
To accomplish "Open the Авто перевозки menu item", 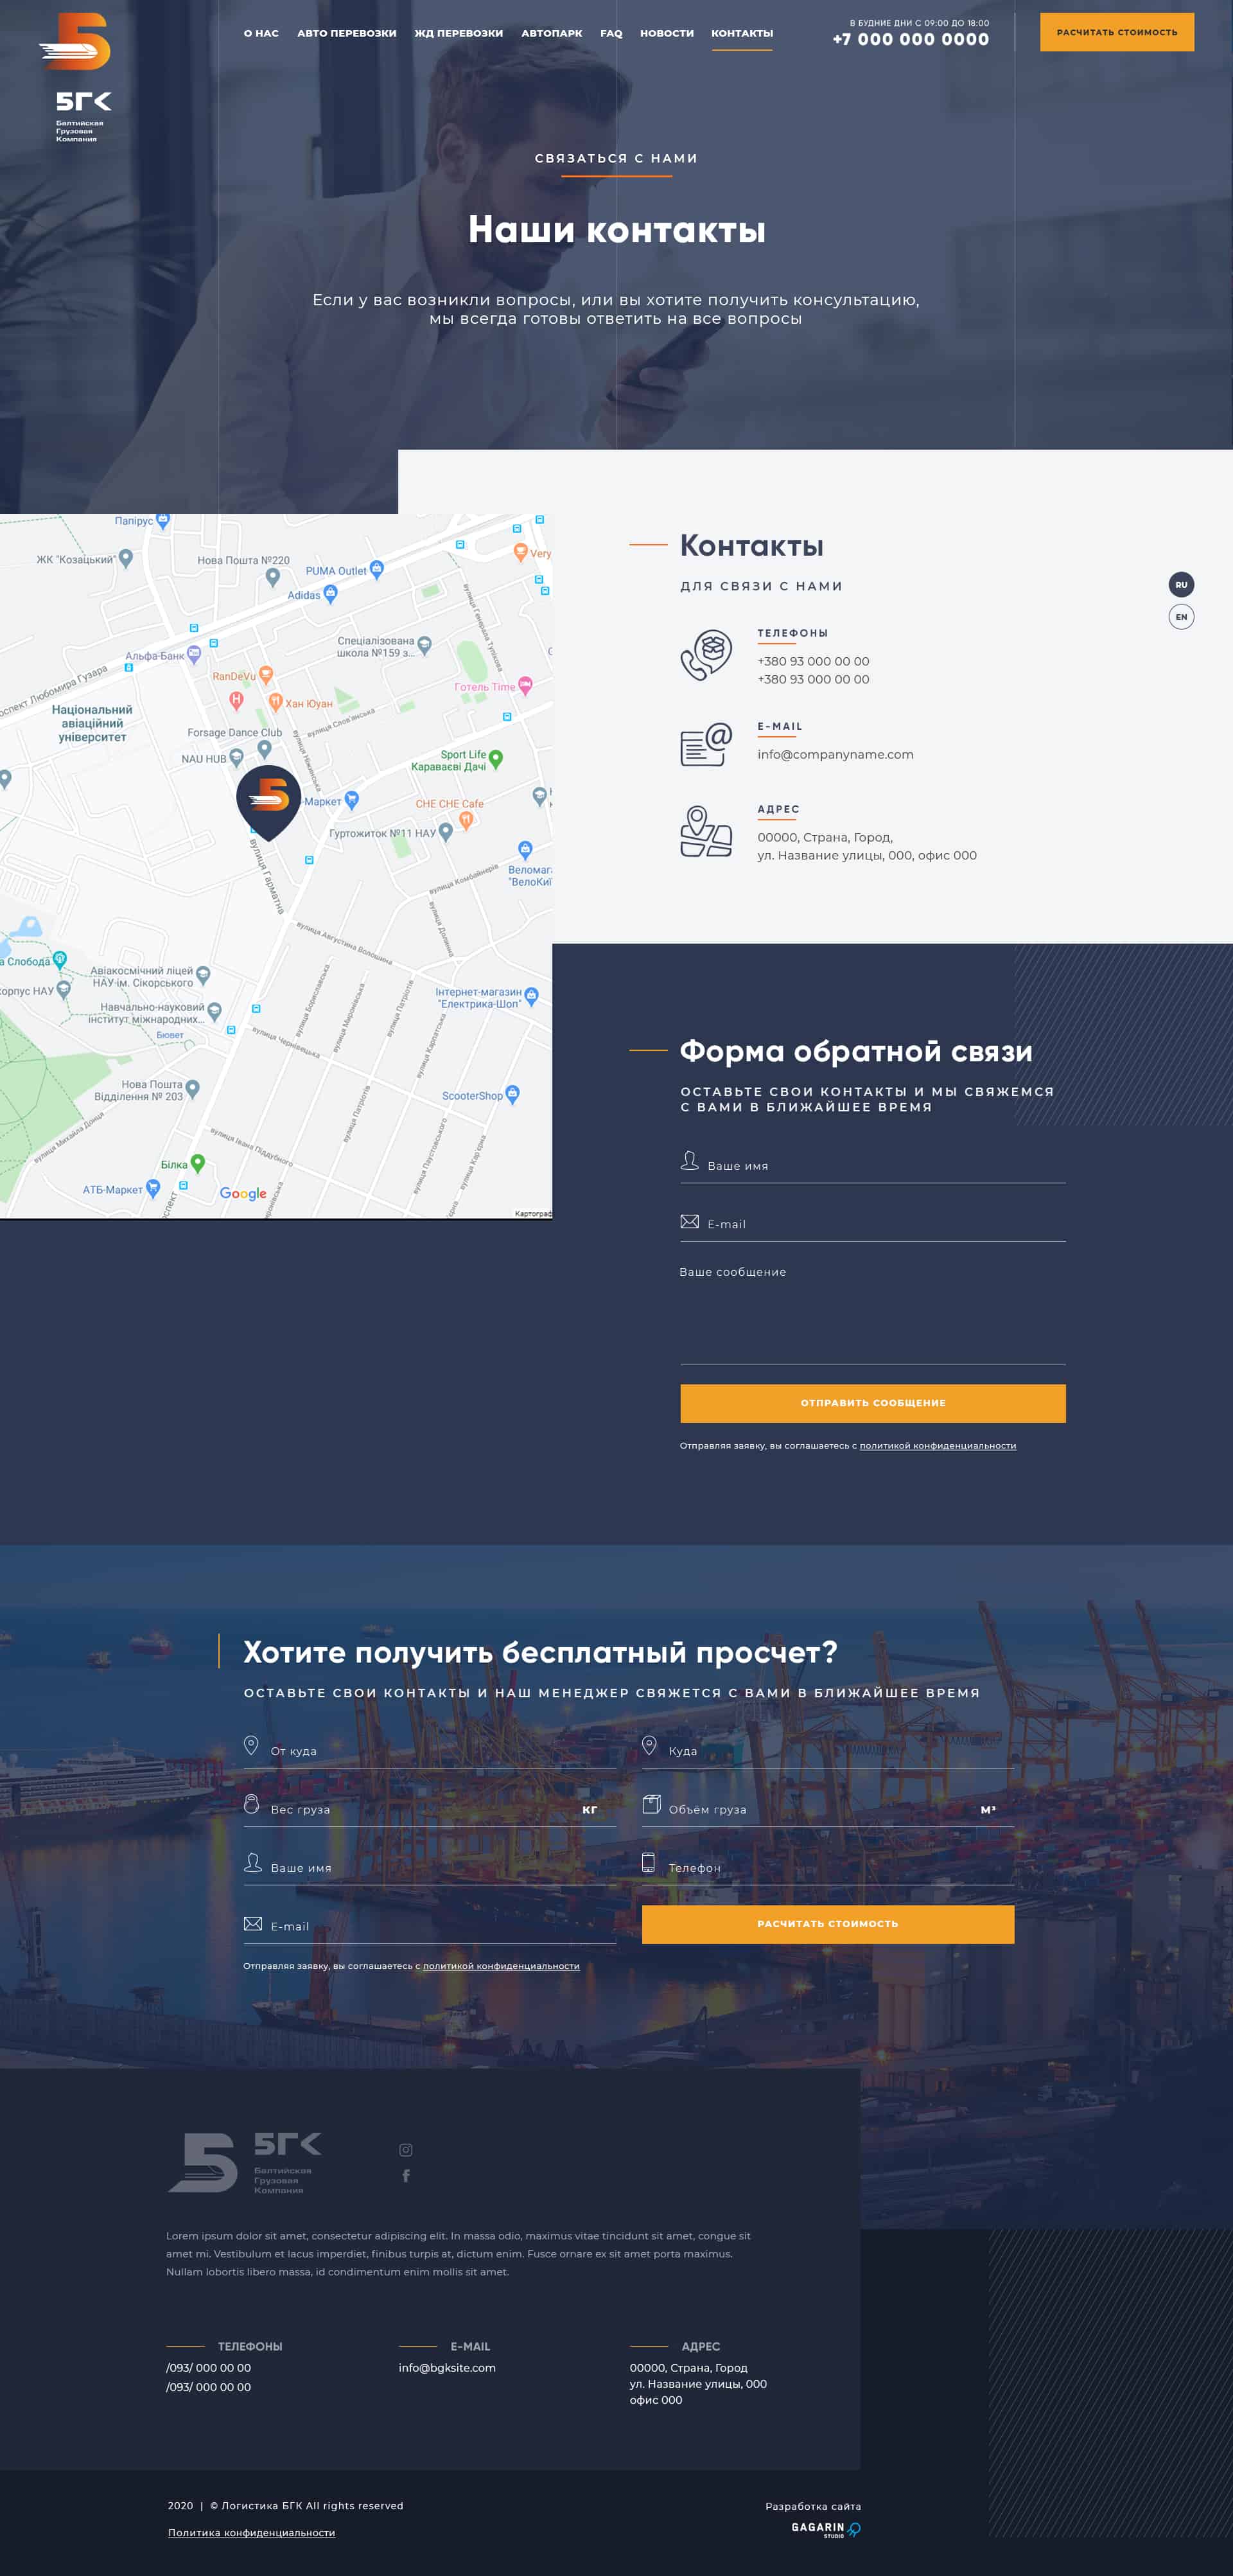I will [347, 33].
